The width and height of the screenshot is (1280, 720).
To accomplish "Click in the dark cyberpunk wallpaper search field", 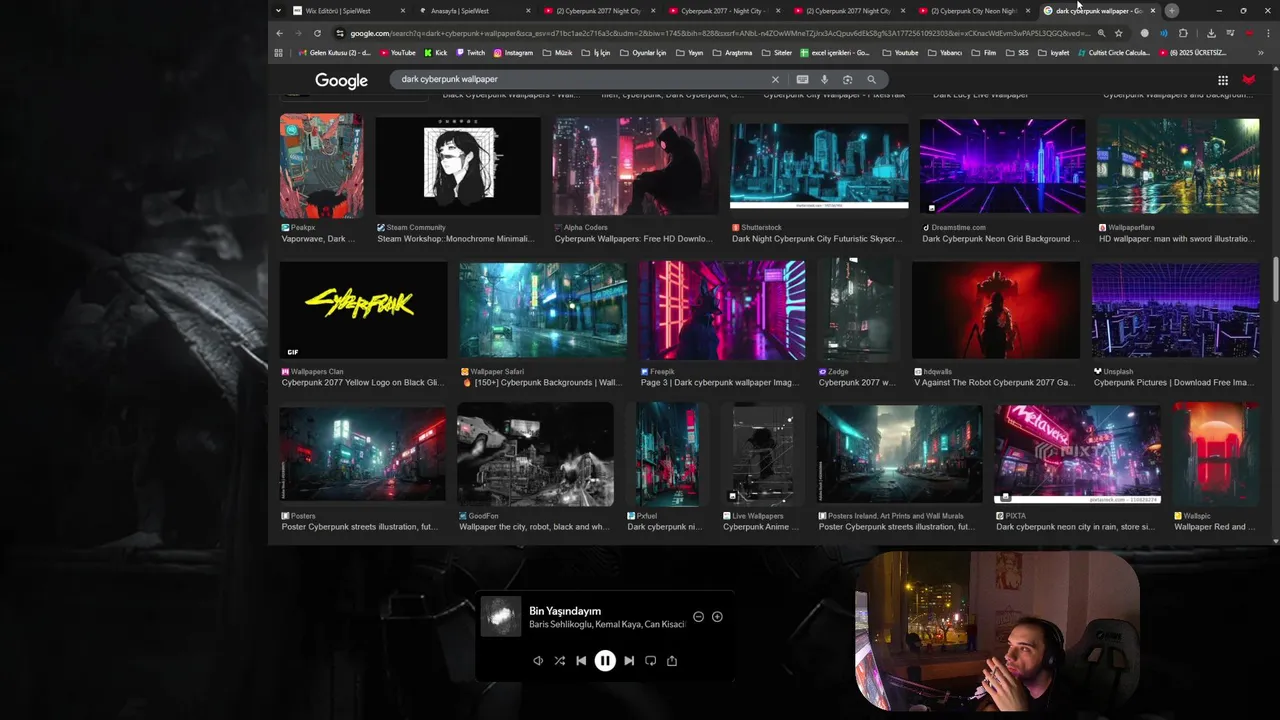I will (x=580, y=79).
